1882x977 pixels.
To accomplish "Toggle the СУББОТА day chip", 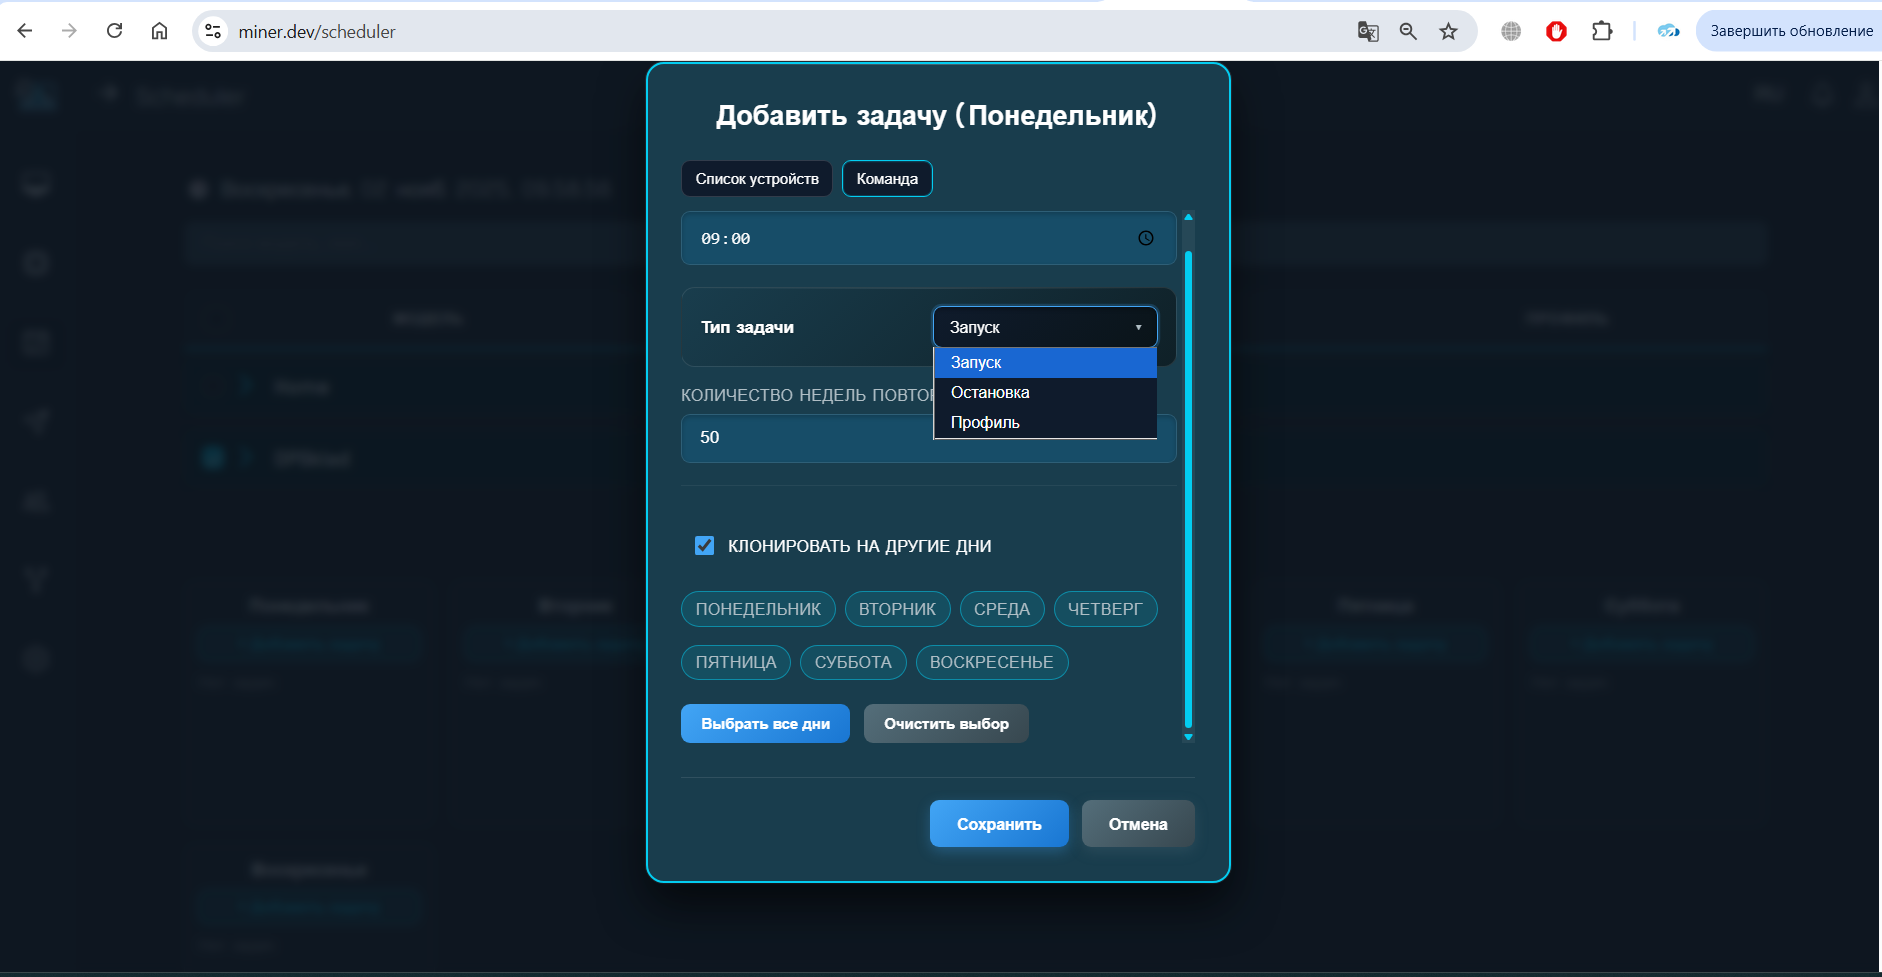I will click(853, 662).
